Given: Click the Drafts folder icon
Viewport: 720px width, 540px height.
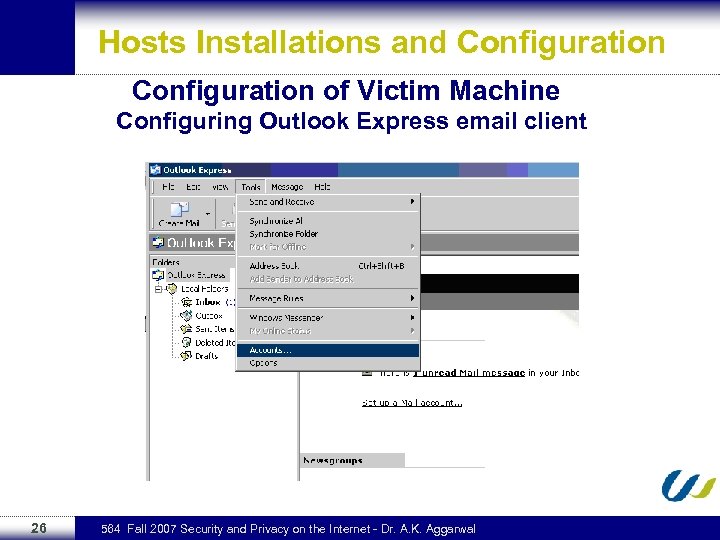Looking at the screenshot, I should tap(186, 356).
